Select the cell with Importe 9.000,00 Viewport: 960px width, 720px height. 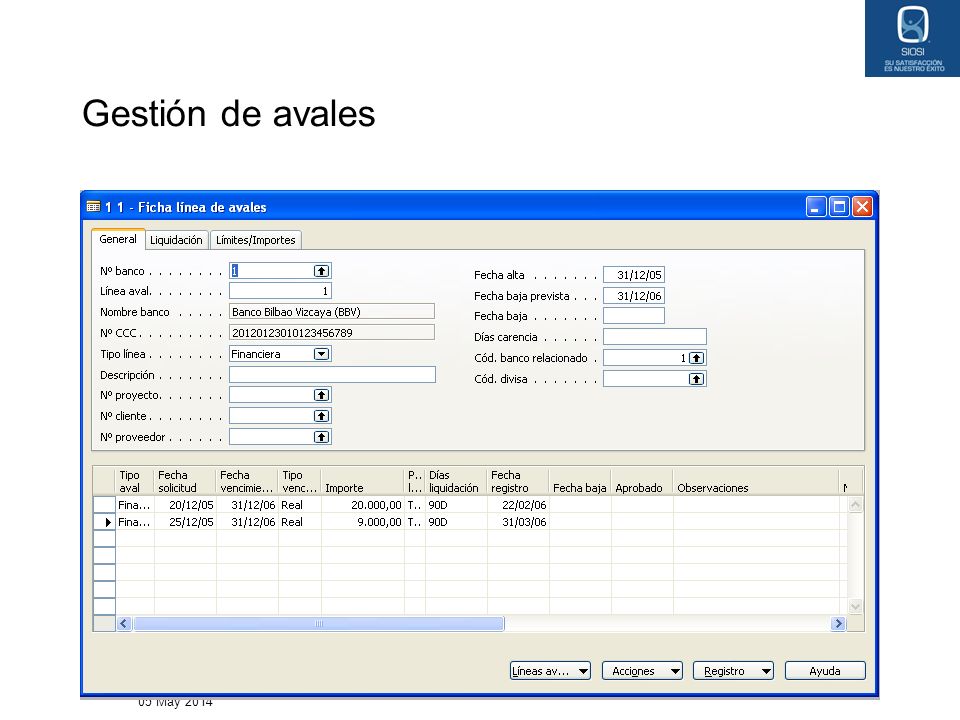(362, 522)
